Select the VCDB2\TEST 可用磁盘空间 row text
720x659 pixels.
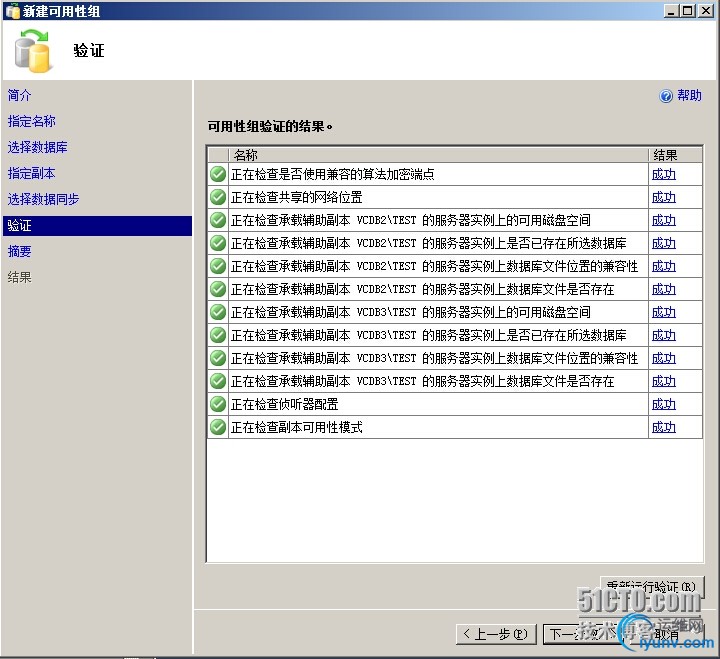click(411, 220)
